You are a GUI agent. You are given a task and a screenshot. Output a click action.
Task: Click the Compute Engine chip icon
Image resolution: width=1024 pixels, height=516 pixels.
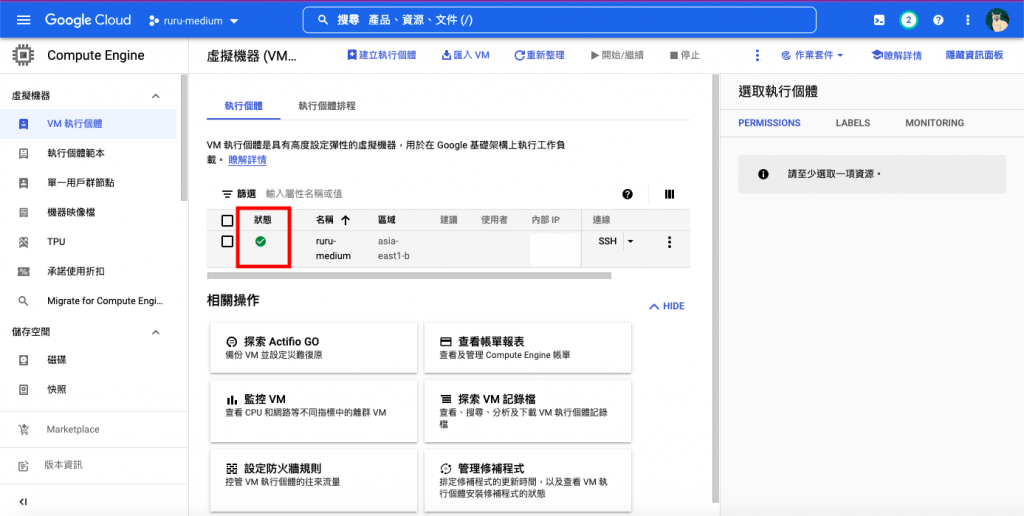[24, 56]
